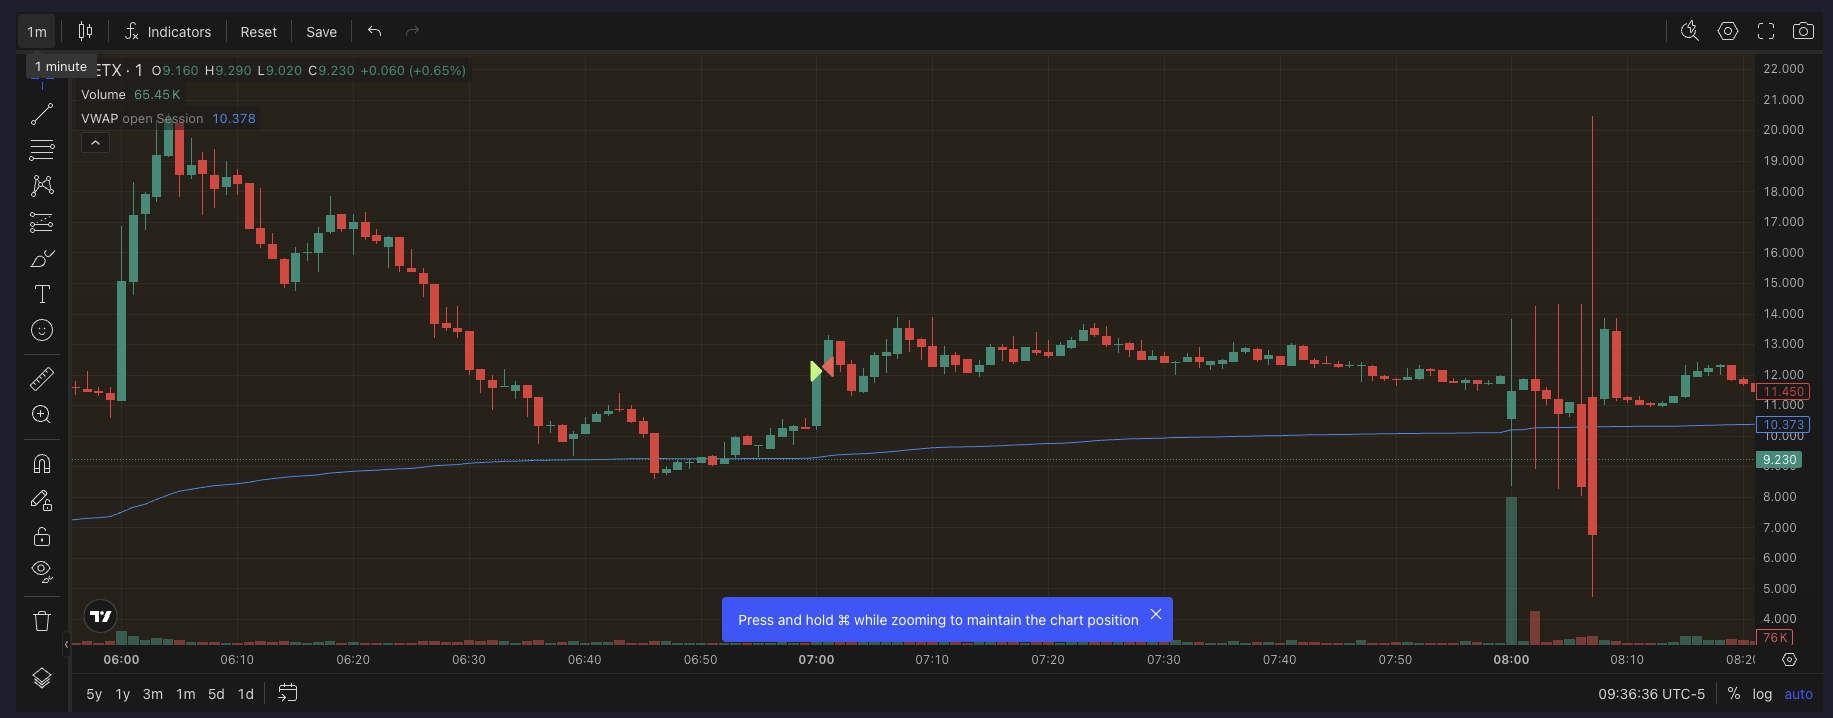Pick the ruler measure tool
This screenshot has width=1833, height=718.
coord(42,379)
